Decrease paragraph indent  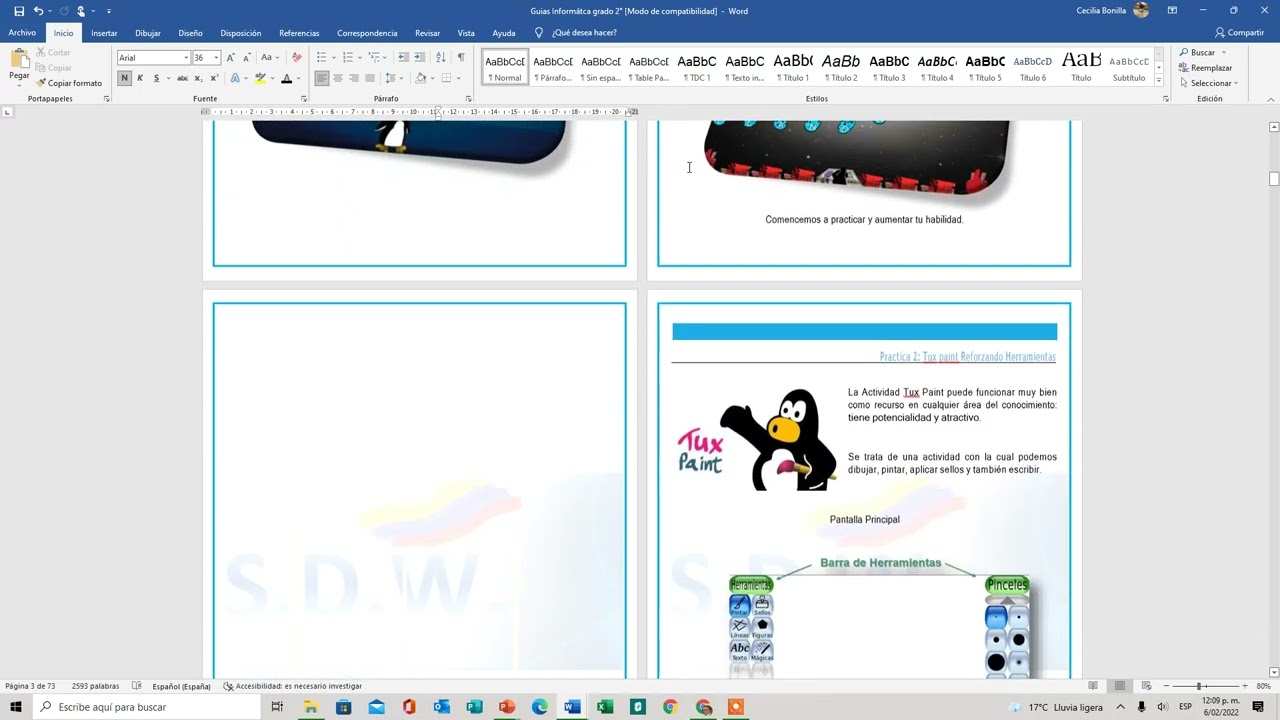[403, 58]
